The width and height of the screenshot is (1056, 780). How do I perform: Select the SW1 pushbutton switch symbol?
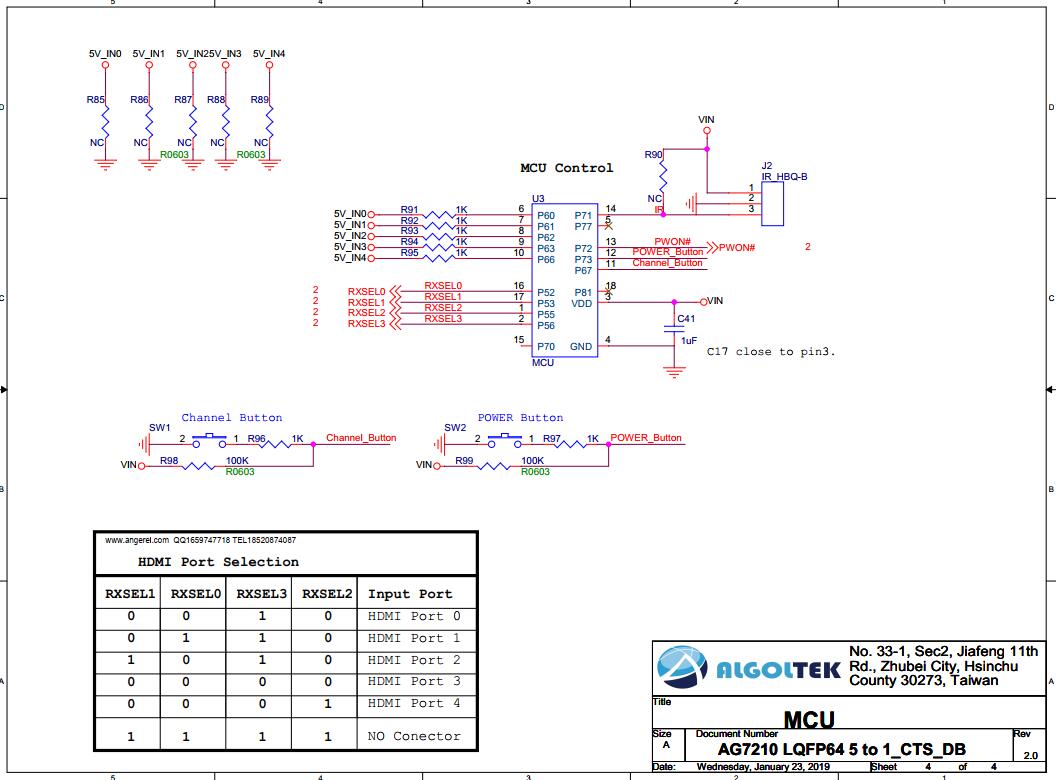pos(209,441)
